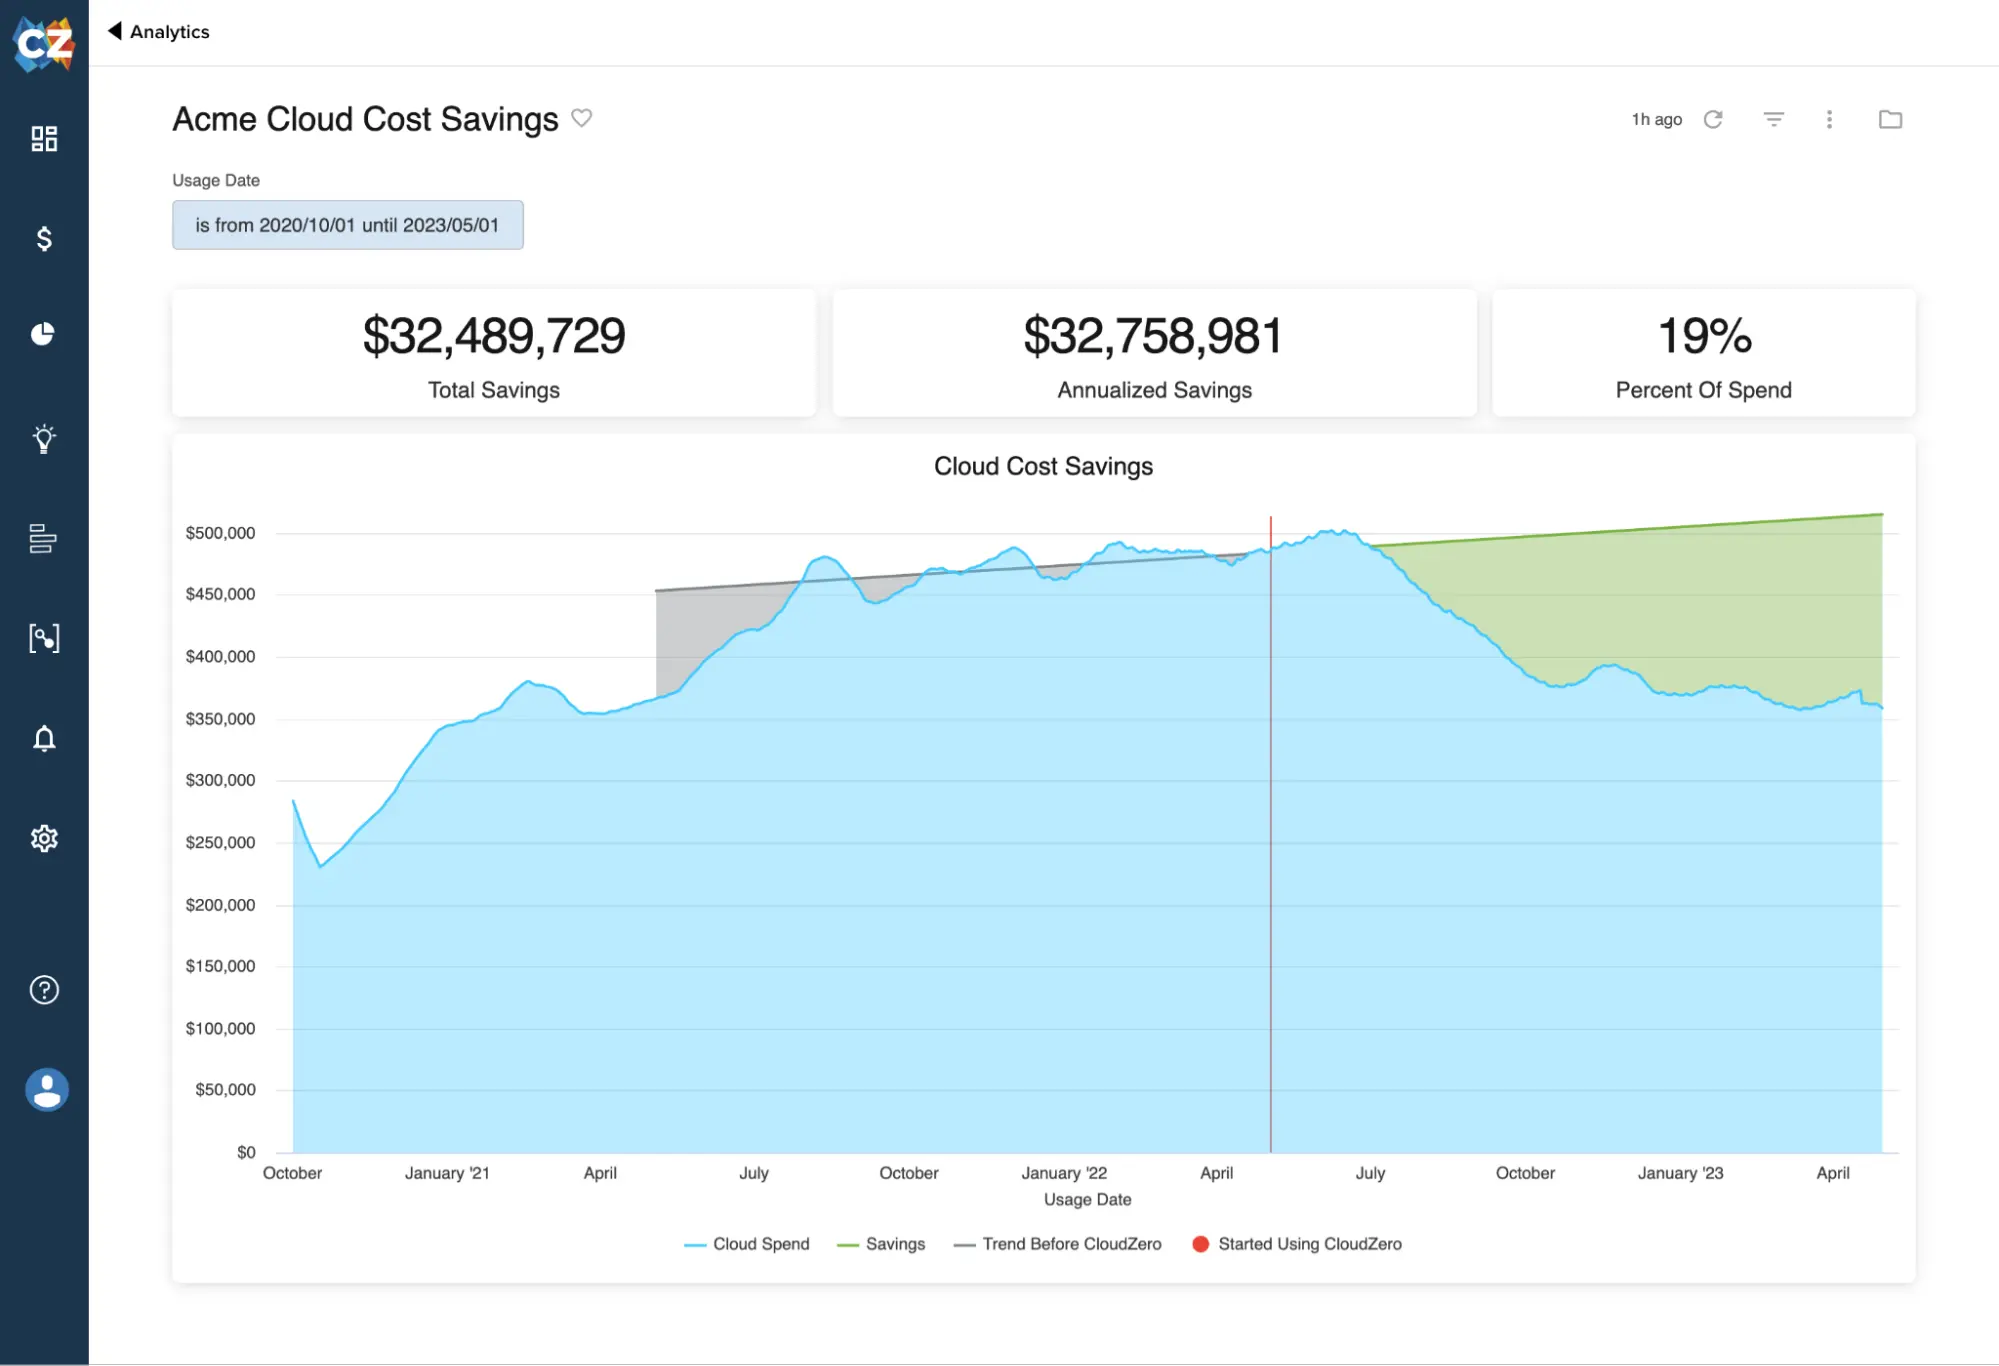
Task: Click the dashboard grid icon in sidebar
Action: (x=44, y=138)
